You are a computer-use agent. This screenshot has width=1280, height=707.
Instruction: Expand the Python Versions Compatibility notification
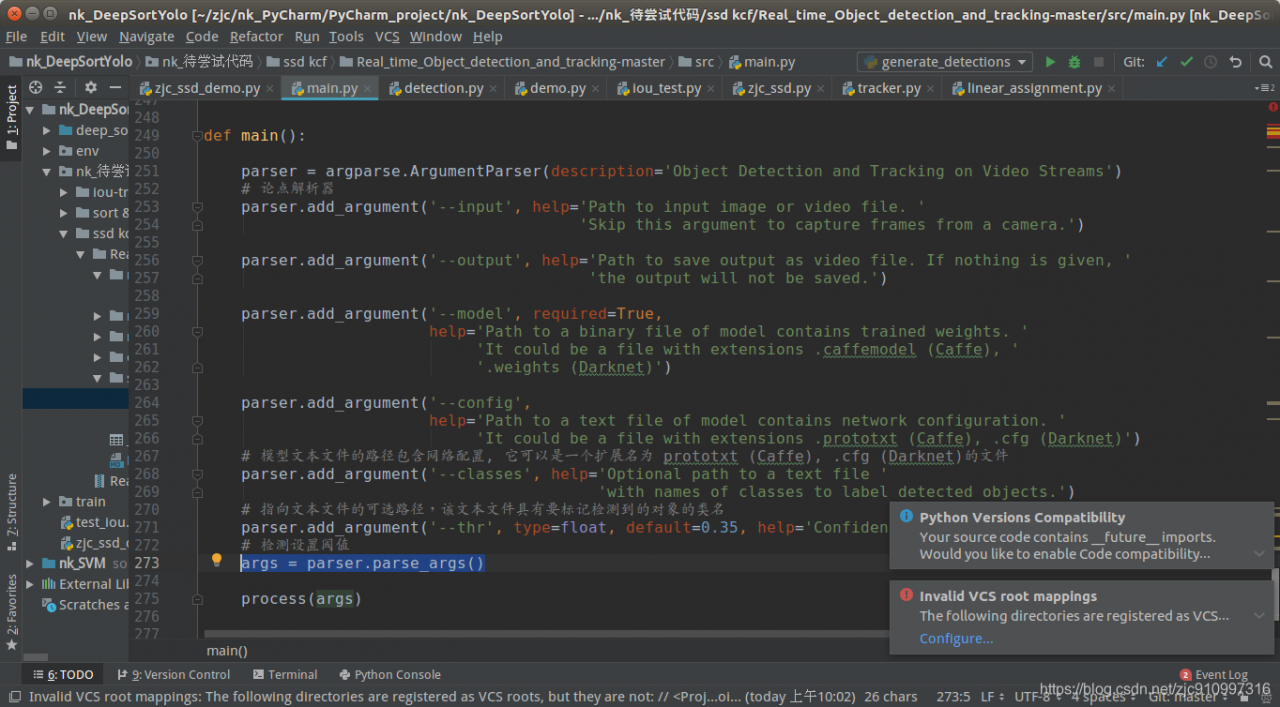(x=1259, y=554)
